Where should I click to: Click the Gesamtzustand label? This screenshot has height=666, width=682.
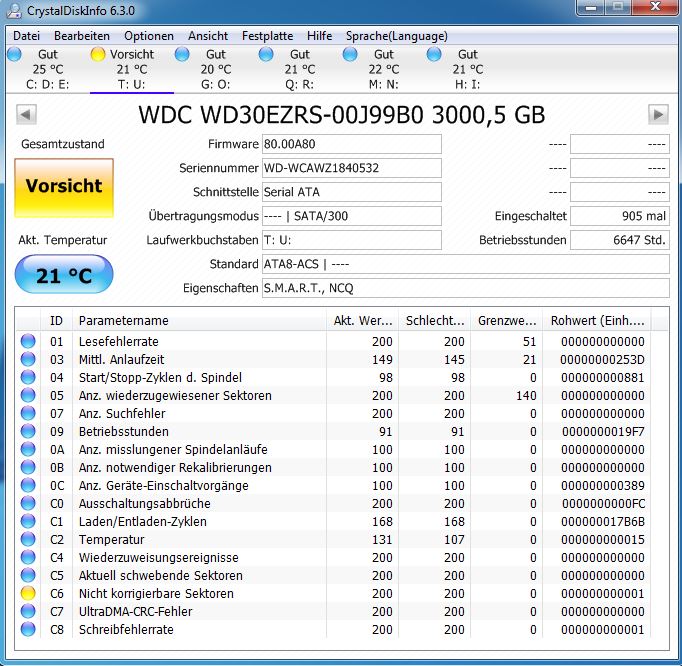click(x=63, y=144)
